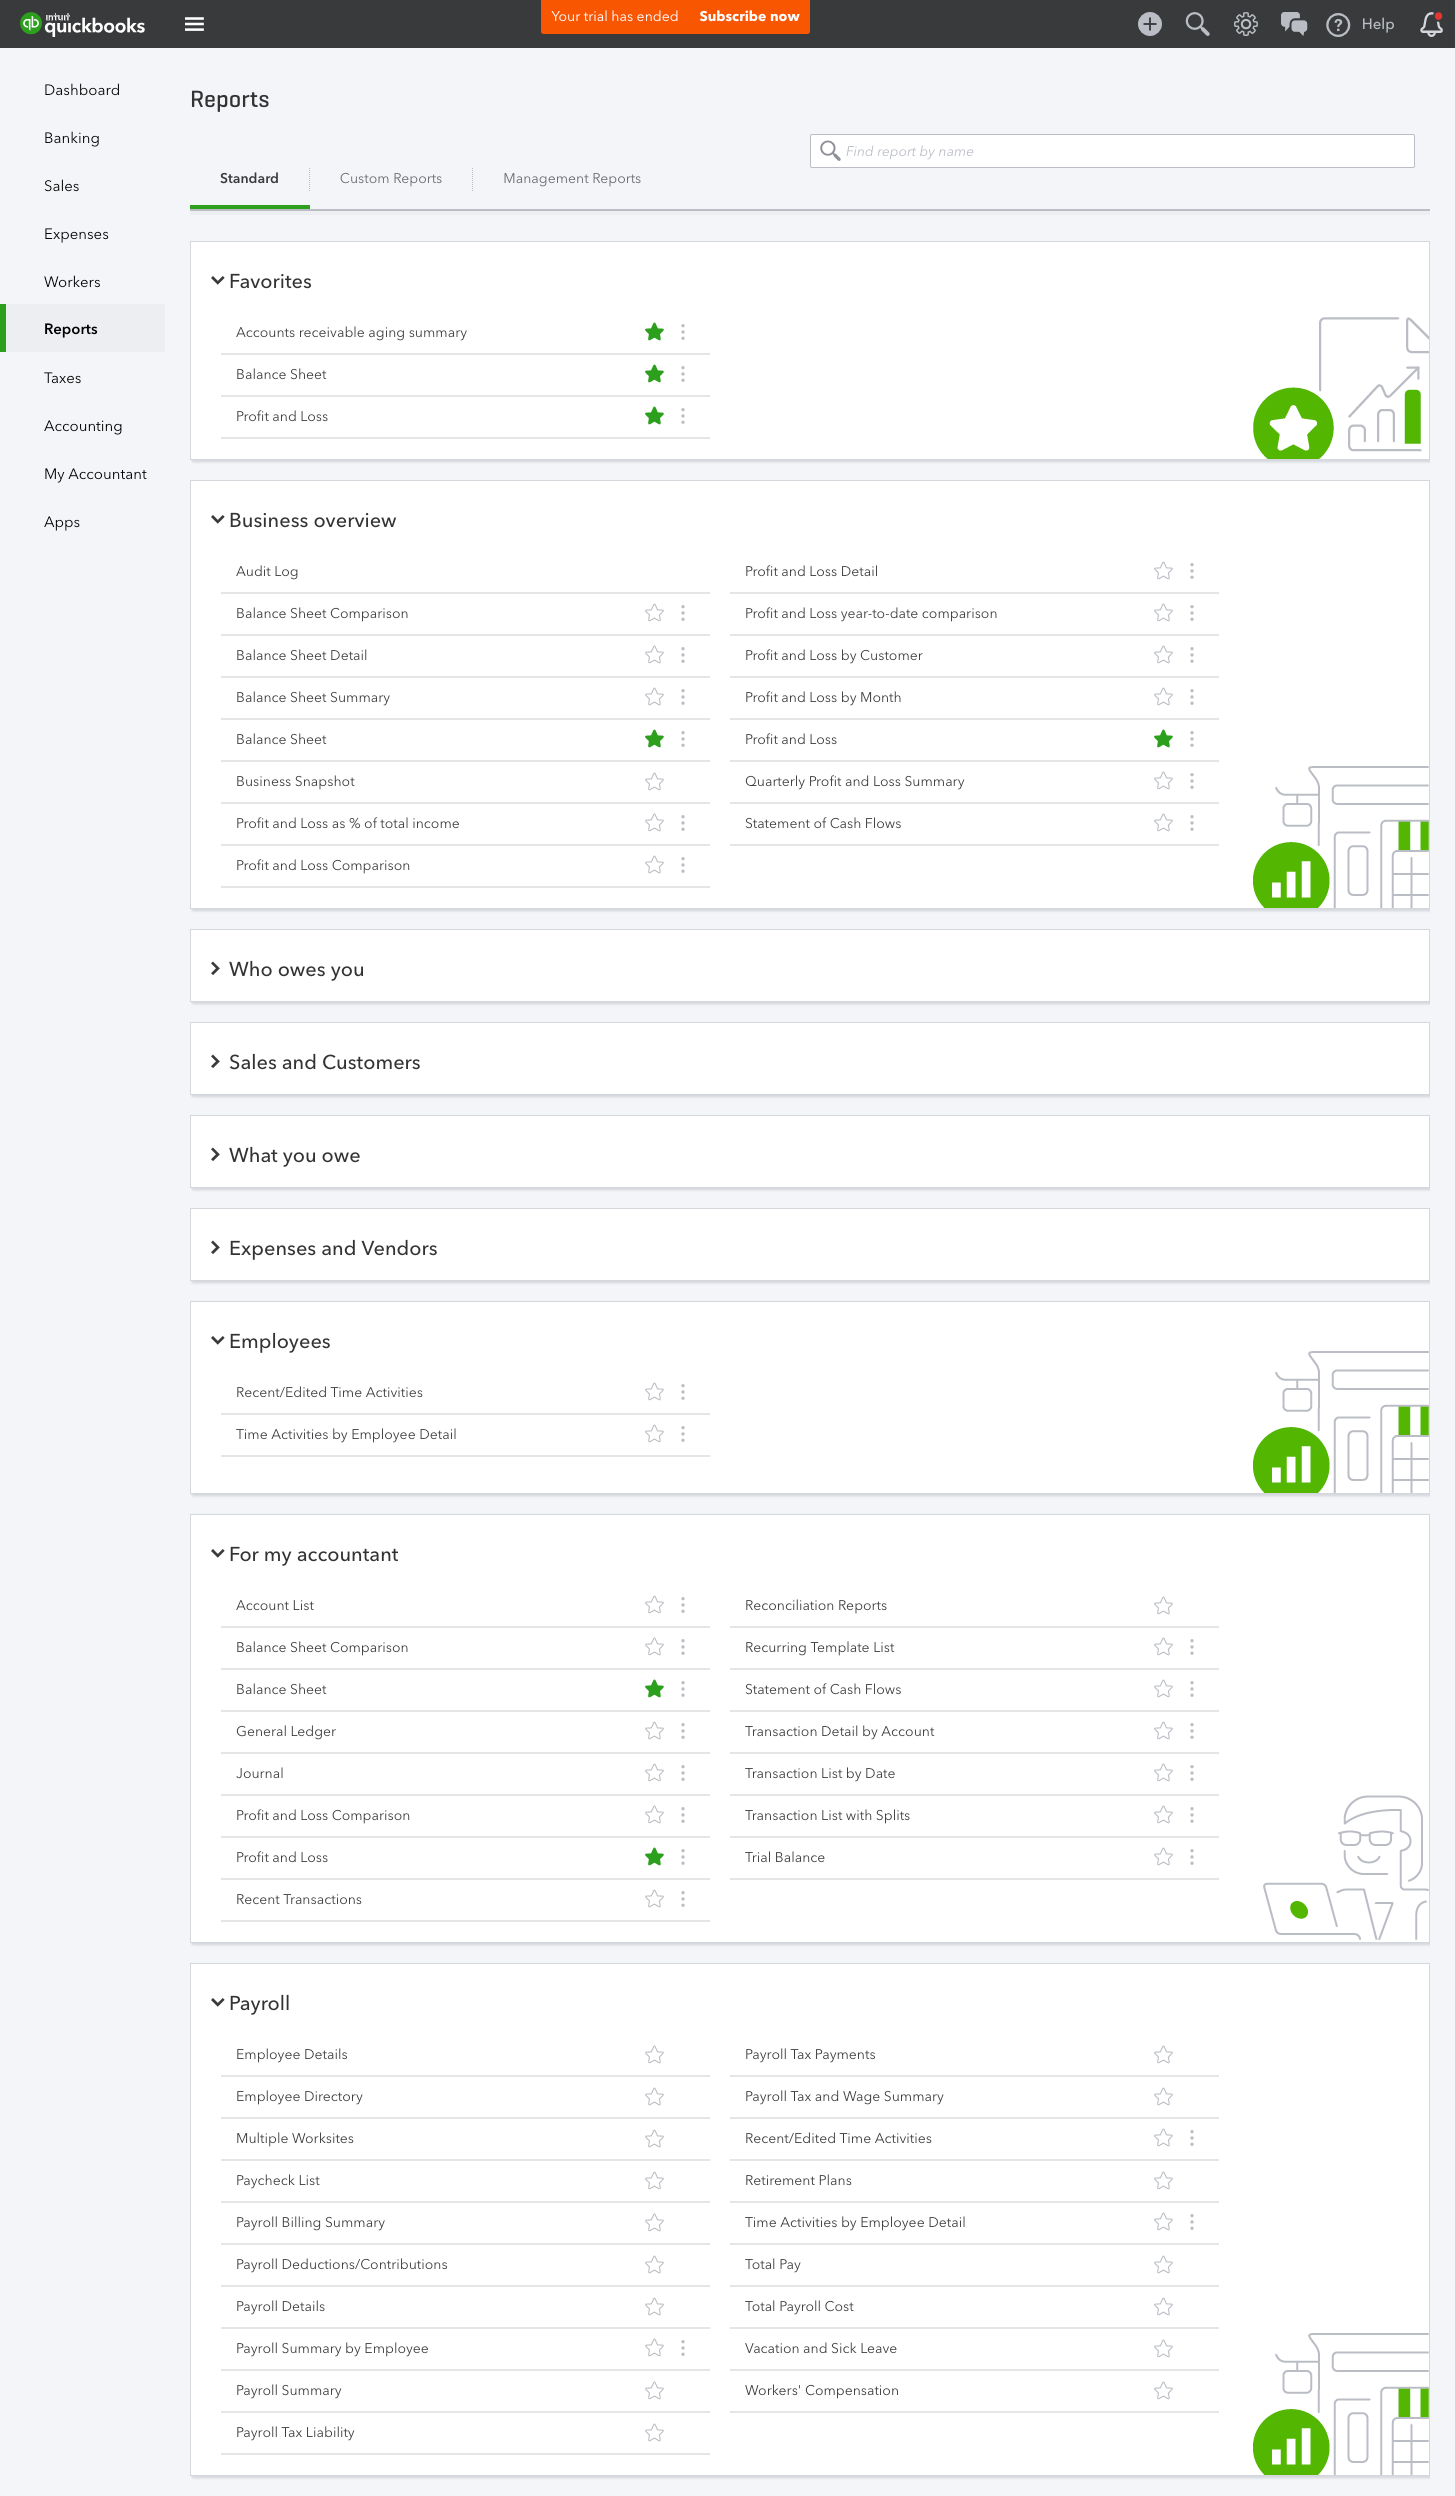Collapse the Business overview section

coord(217,520)
